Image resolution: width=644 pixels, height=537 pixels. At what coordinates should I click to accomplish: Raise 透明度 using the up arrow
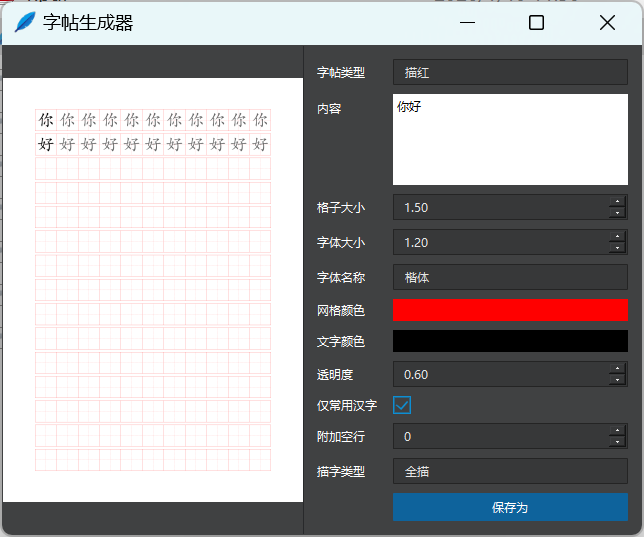(x=618, y=369)
